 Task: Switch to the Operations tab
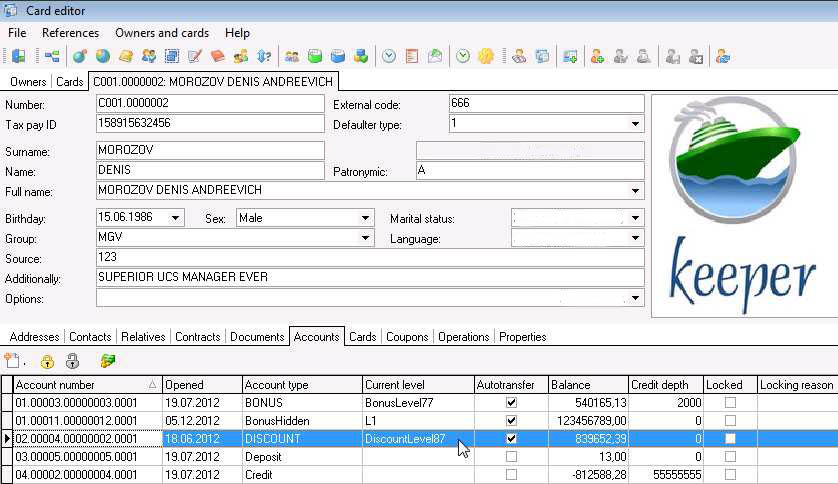[x=463, y=337]
